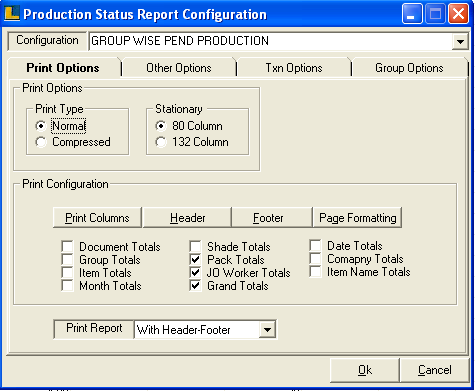Minimize the Production Status Report window
The image size is (475, 391).
412,14
